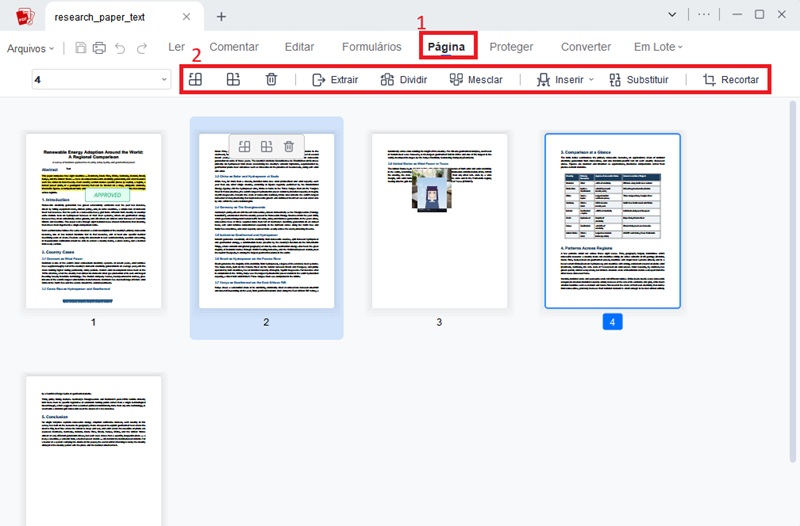Viewport: 800px width, 526px height.
Task: Undo the last action
Action: [120, 48]
